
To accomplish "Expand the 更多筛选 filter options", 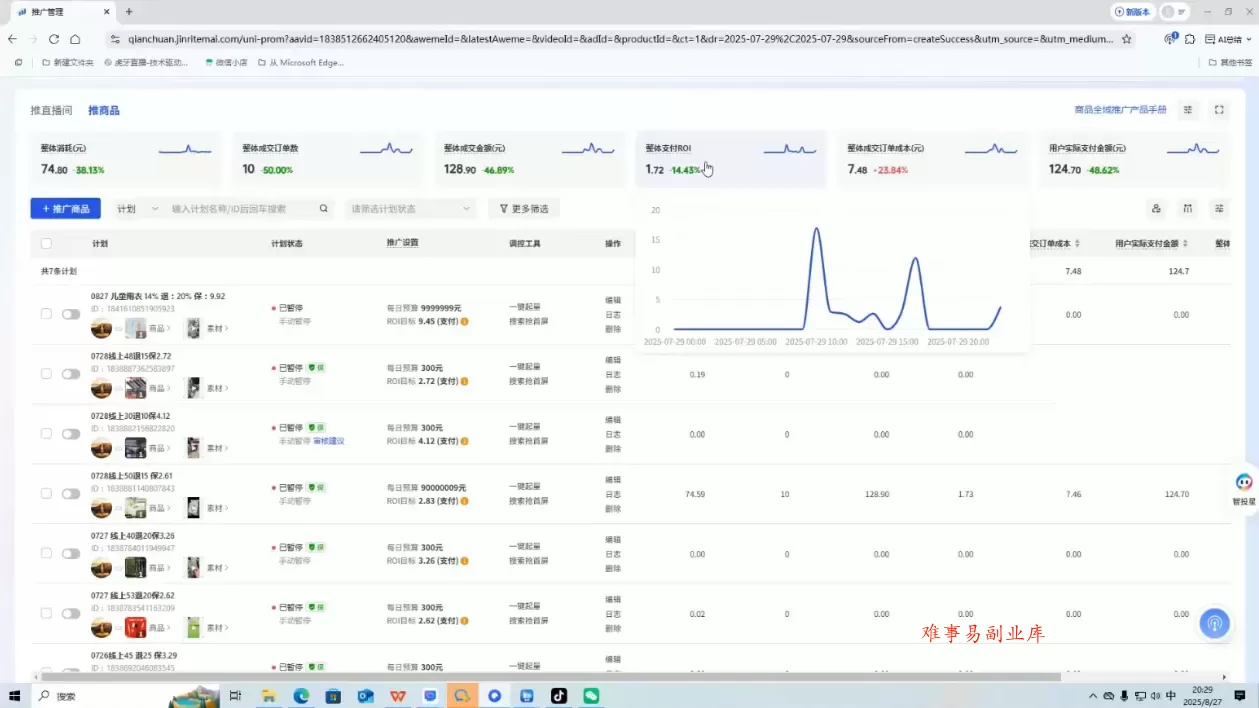I will pyautogui.click(x=524, y=209).
